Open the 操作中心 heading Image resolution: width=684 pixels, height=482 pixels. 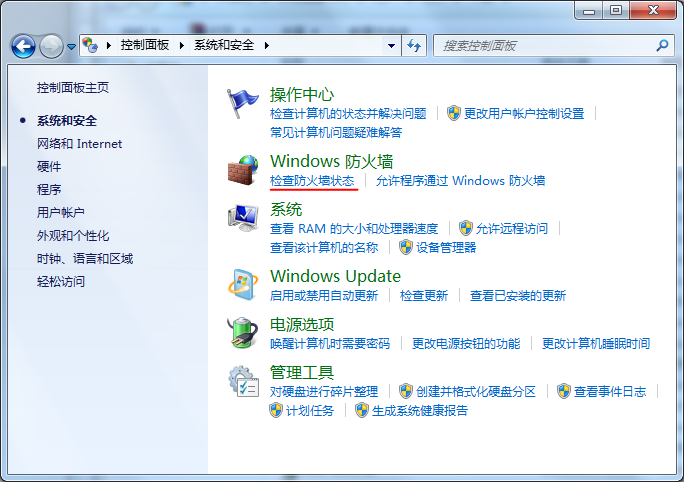(x=302, y=94)
